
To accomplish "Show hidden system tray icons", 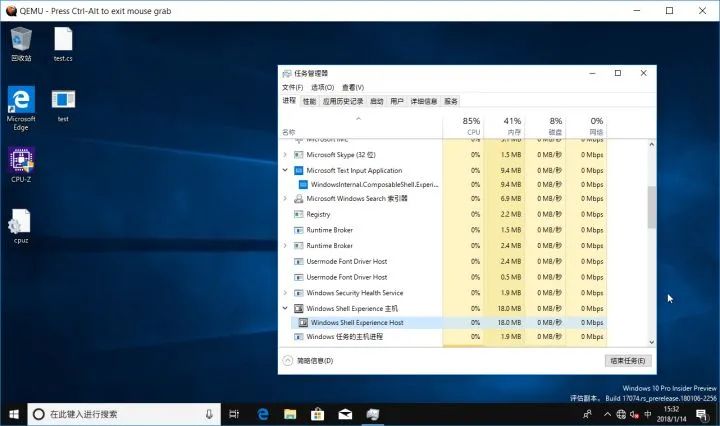I will coord(607,415).
